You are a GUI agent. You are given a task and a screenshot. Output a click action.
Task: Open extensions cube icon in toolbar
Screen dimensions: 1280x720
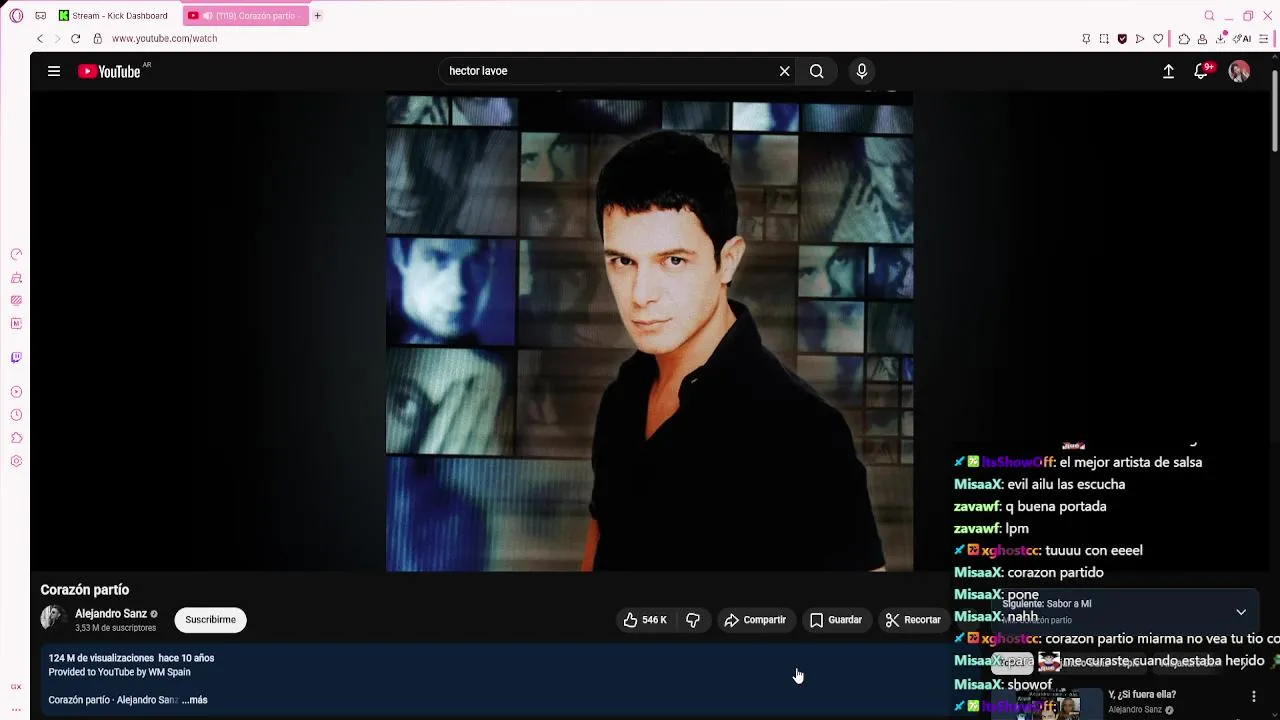(x=1184, y=39)
